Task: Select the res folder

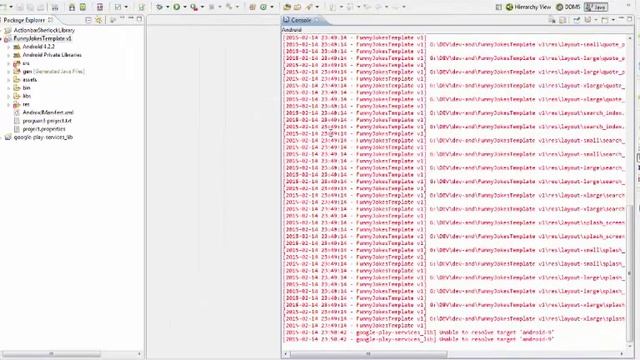Action: [26, 104]
